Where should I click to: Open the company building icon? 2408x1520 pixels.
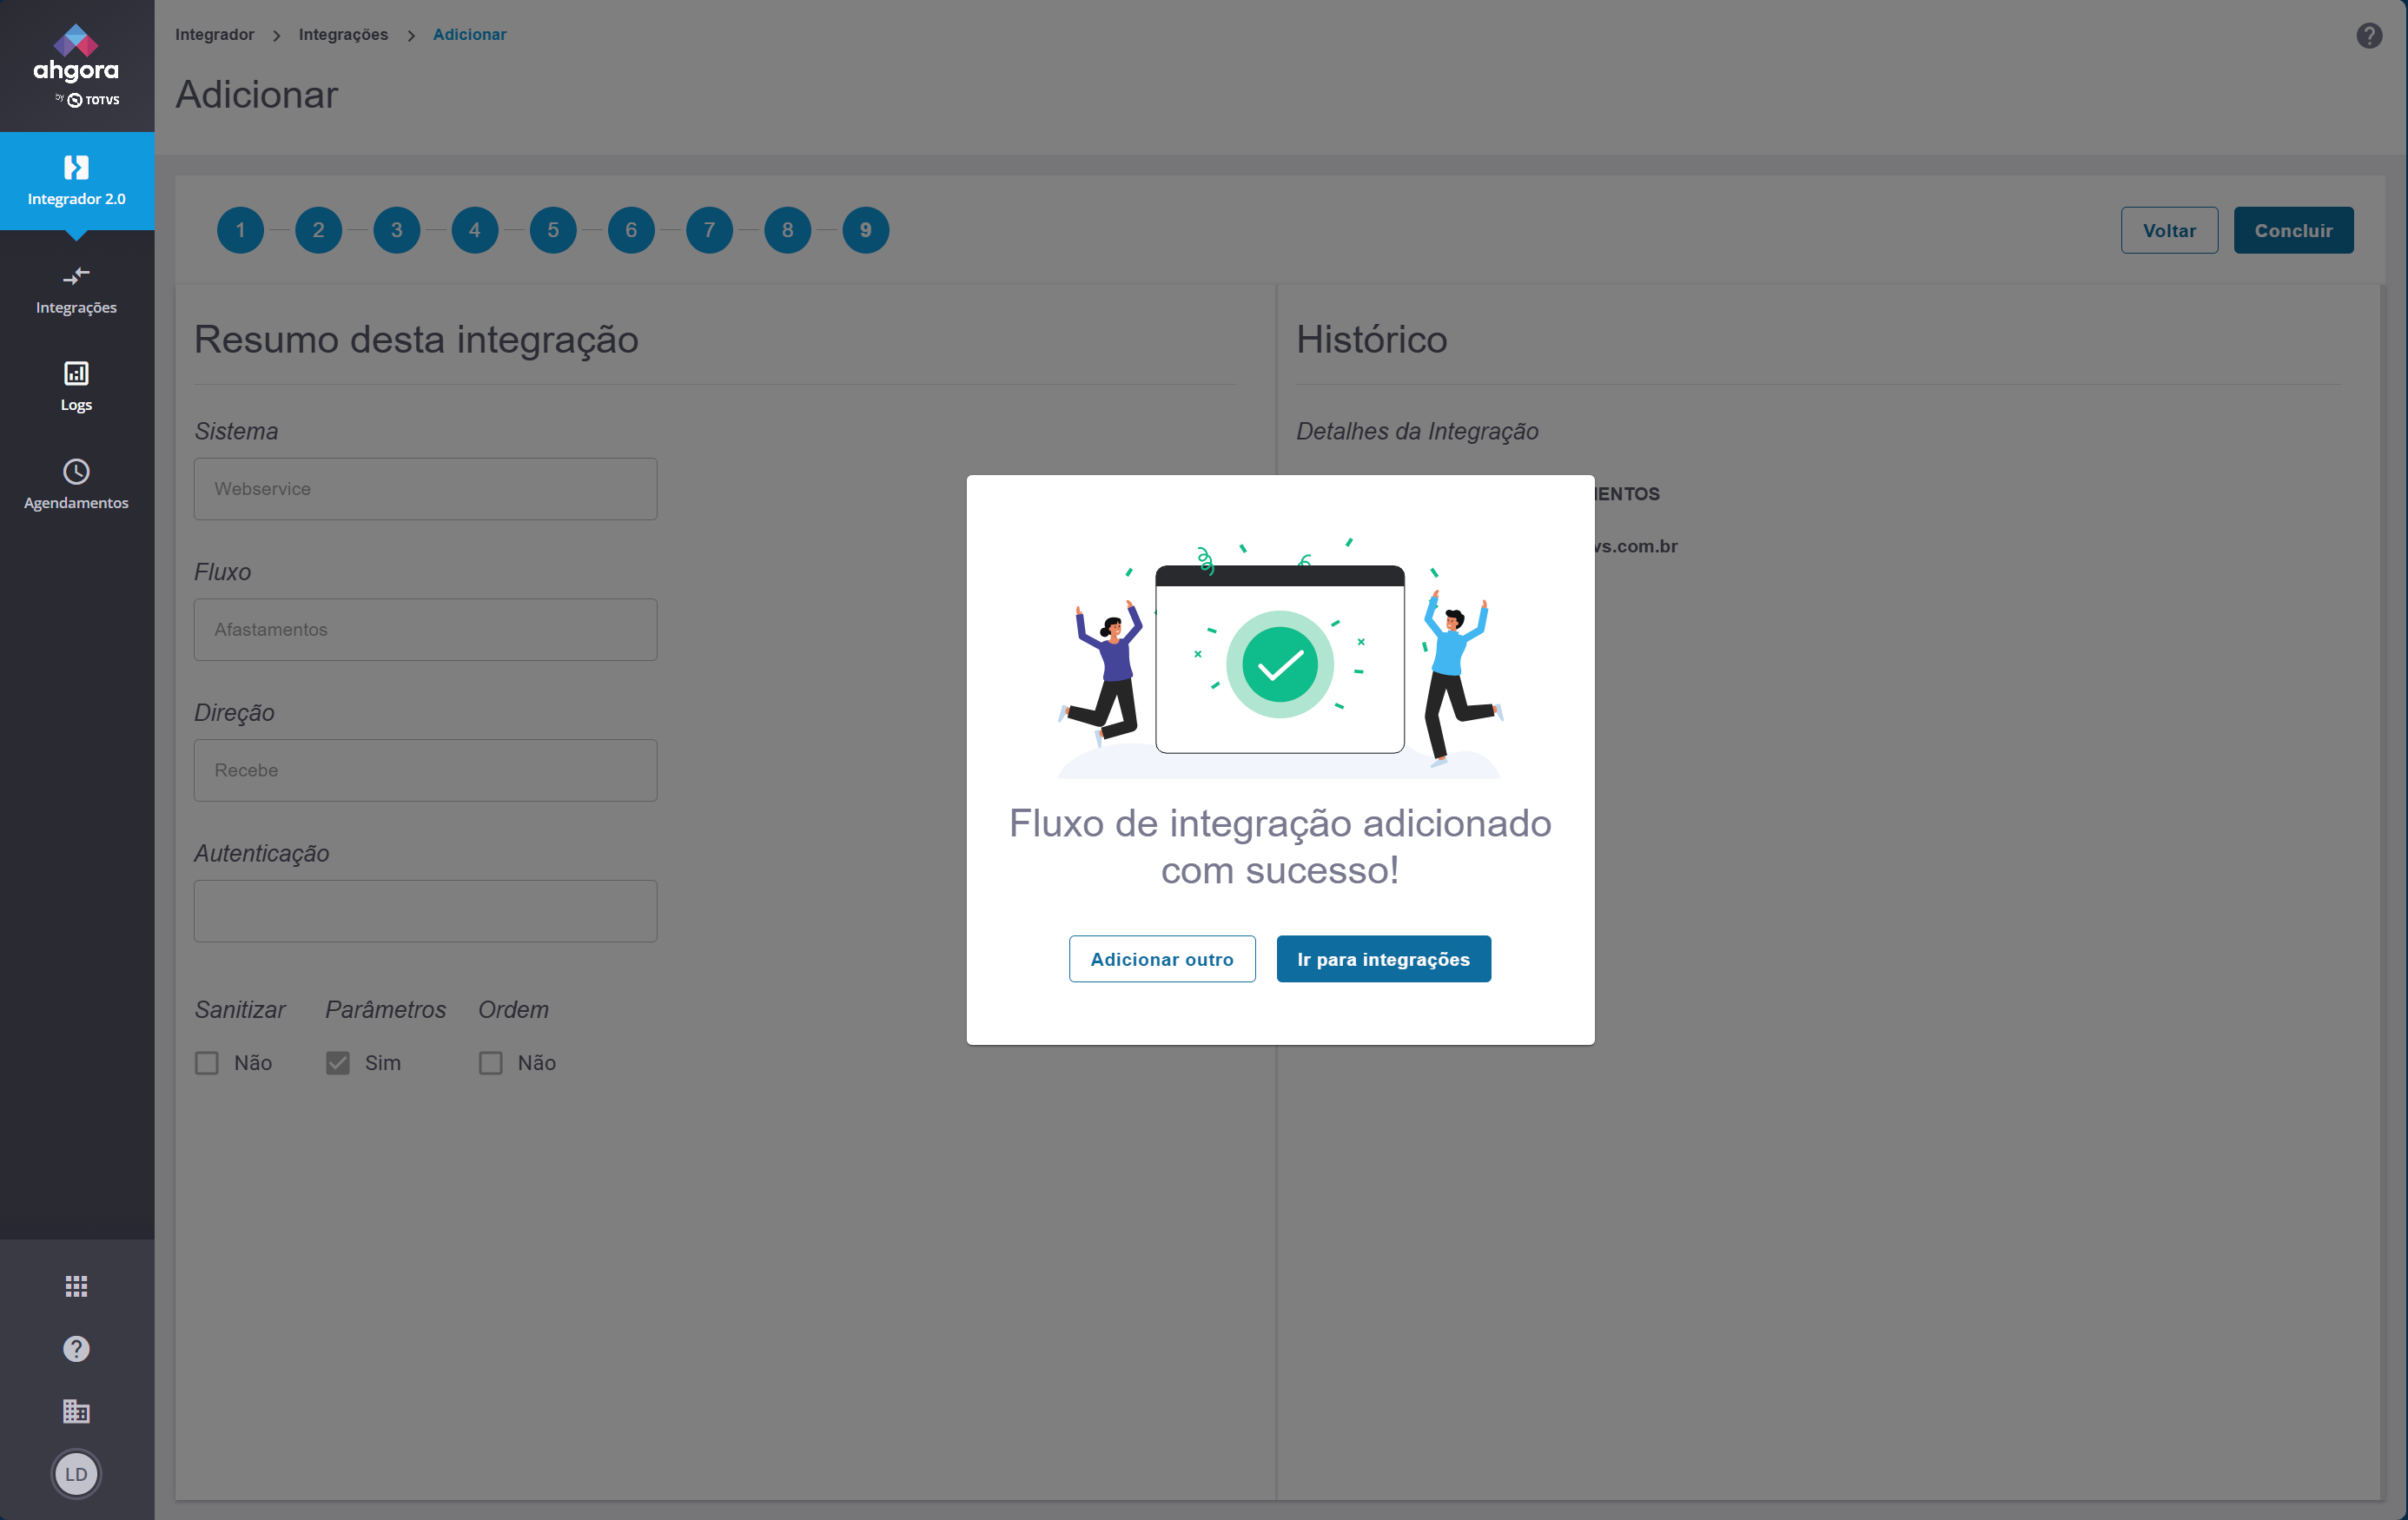tap(76, 1411)
